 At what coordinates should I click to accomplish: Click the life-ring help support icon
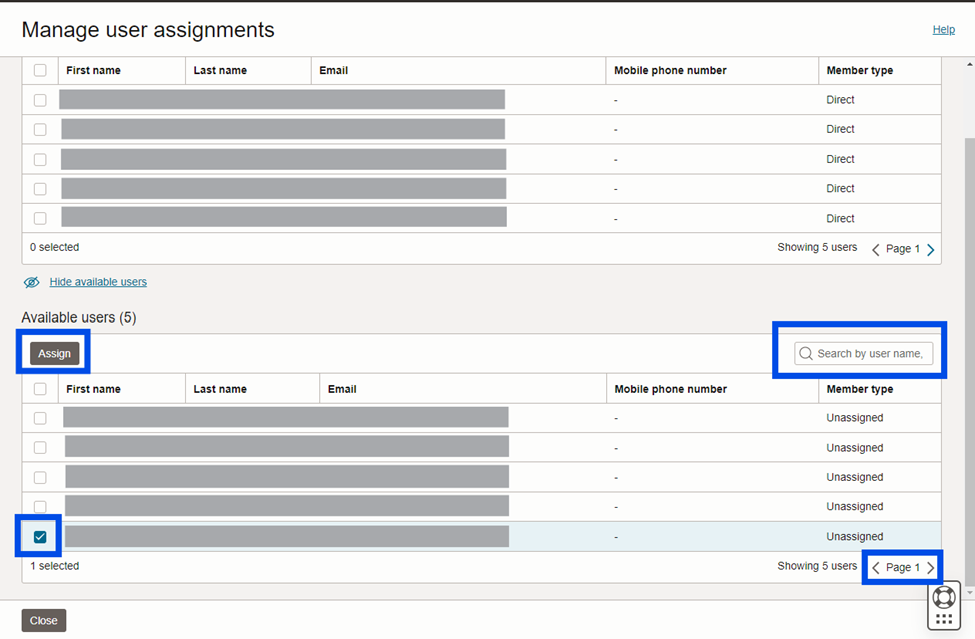(944, 598)
